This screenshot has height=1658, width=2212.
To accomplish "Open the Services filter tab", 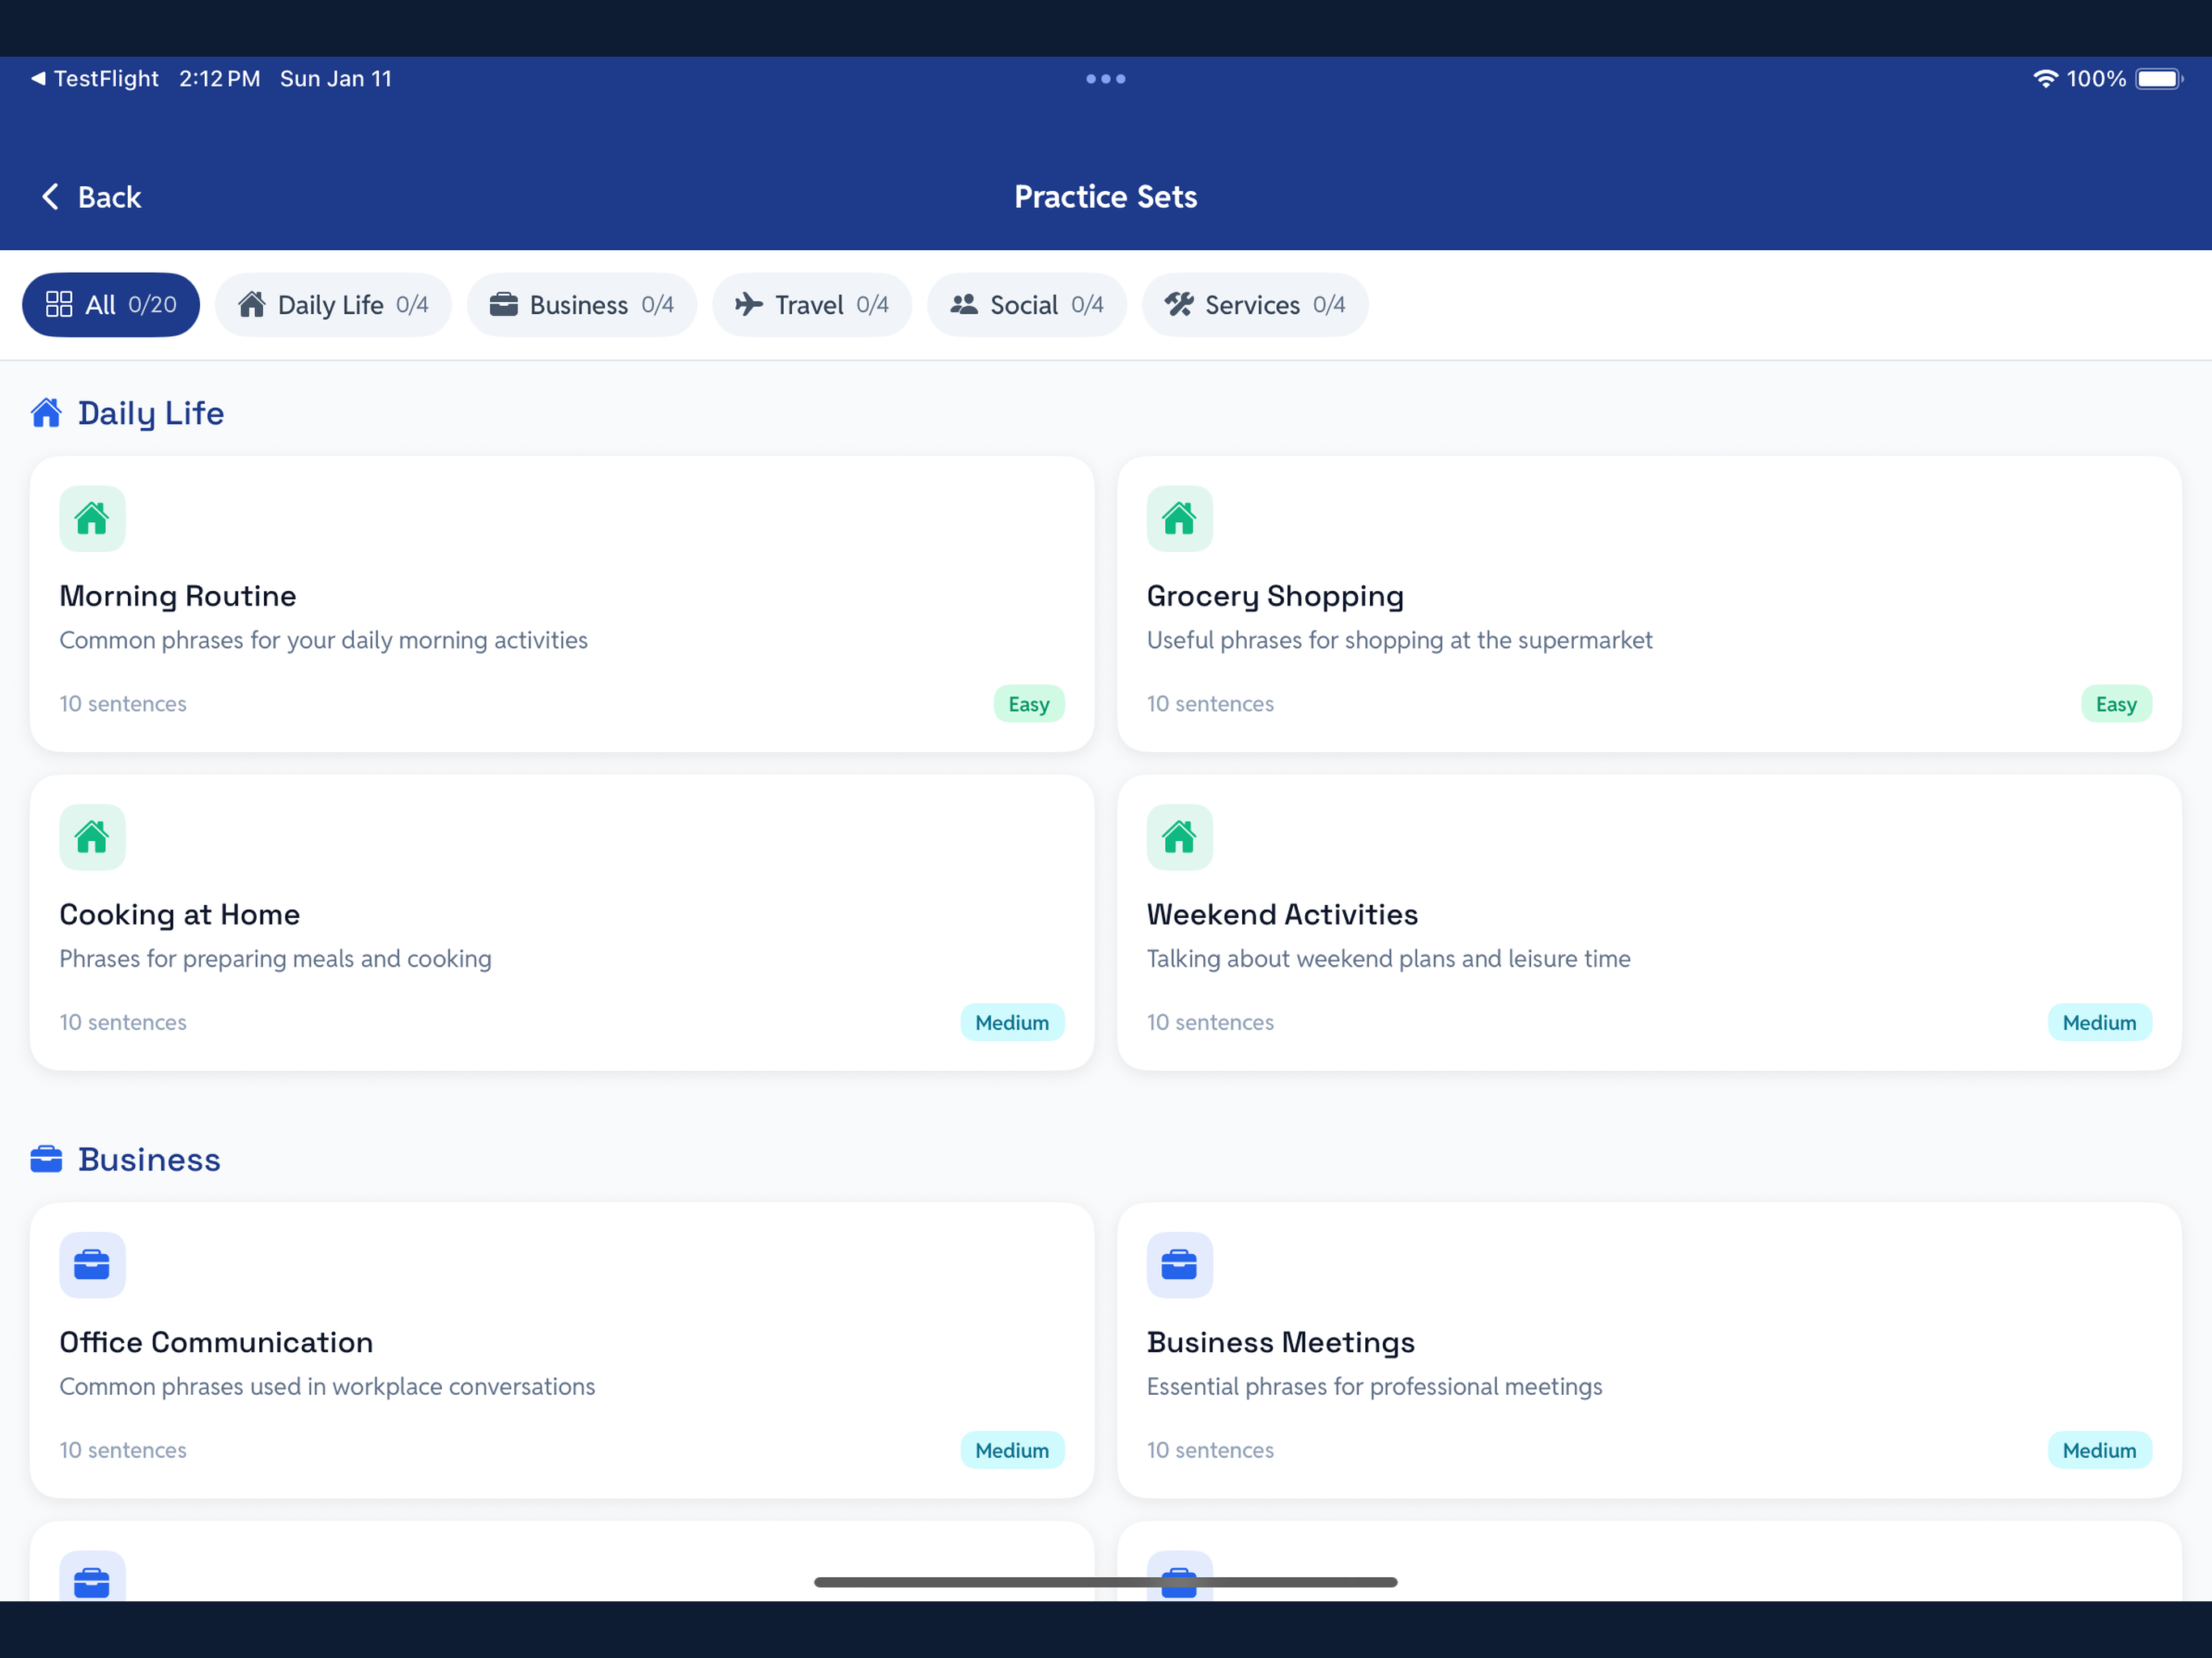I will point(1255,304).
